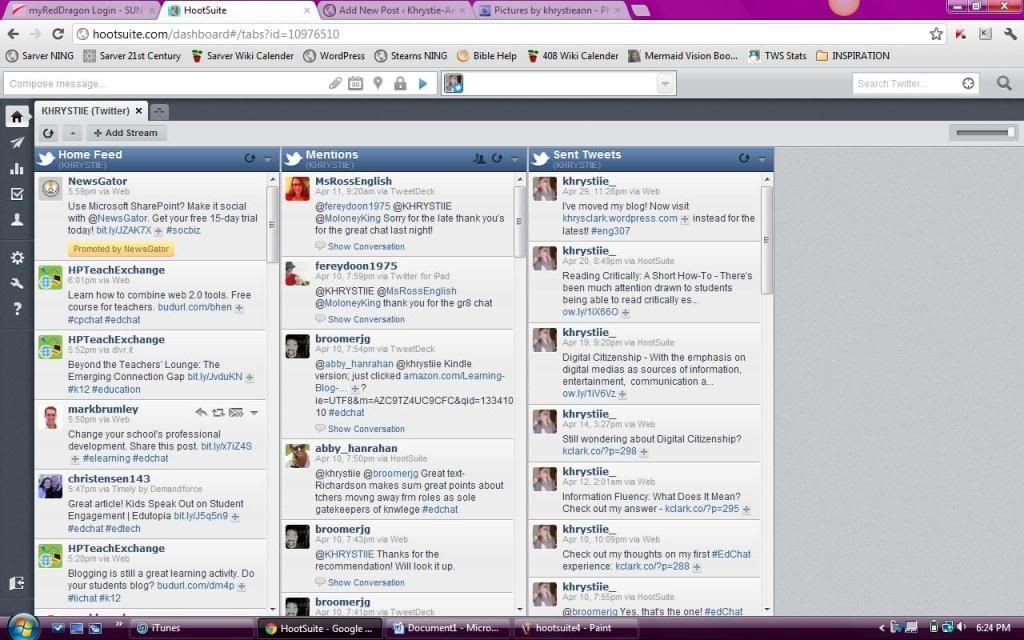Send direct message icon on markbrumley tweet

click(236, 412)
